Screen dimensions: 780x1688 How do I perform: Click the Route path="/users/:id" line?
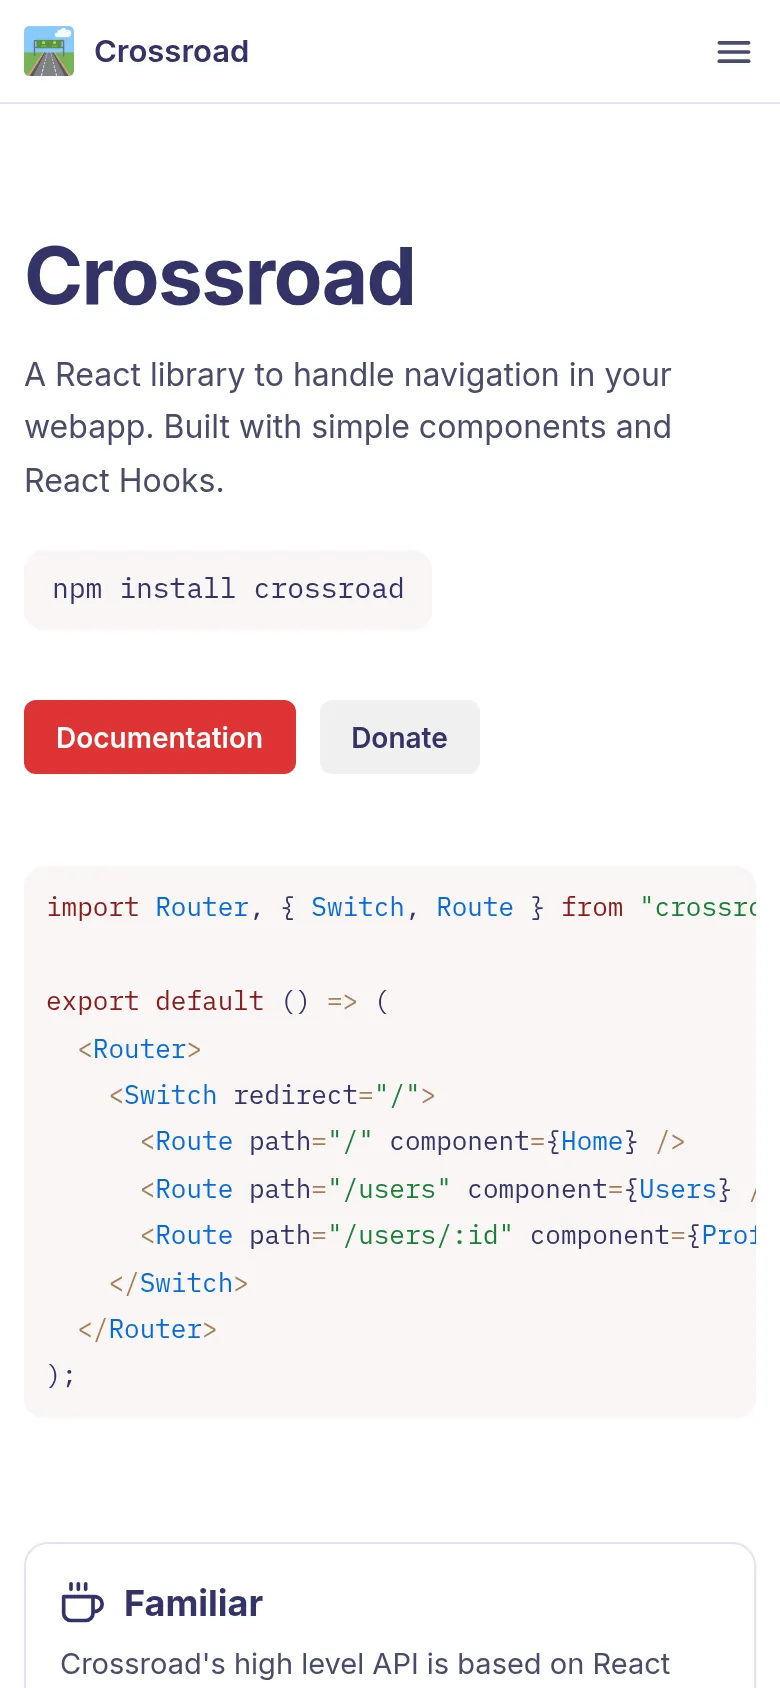[x=448, y=1235]
